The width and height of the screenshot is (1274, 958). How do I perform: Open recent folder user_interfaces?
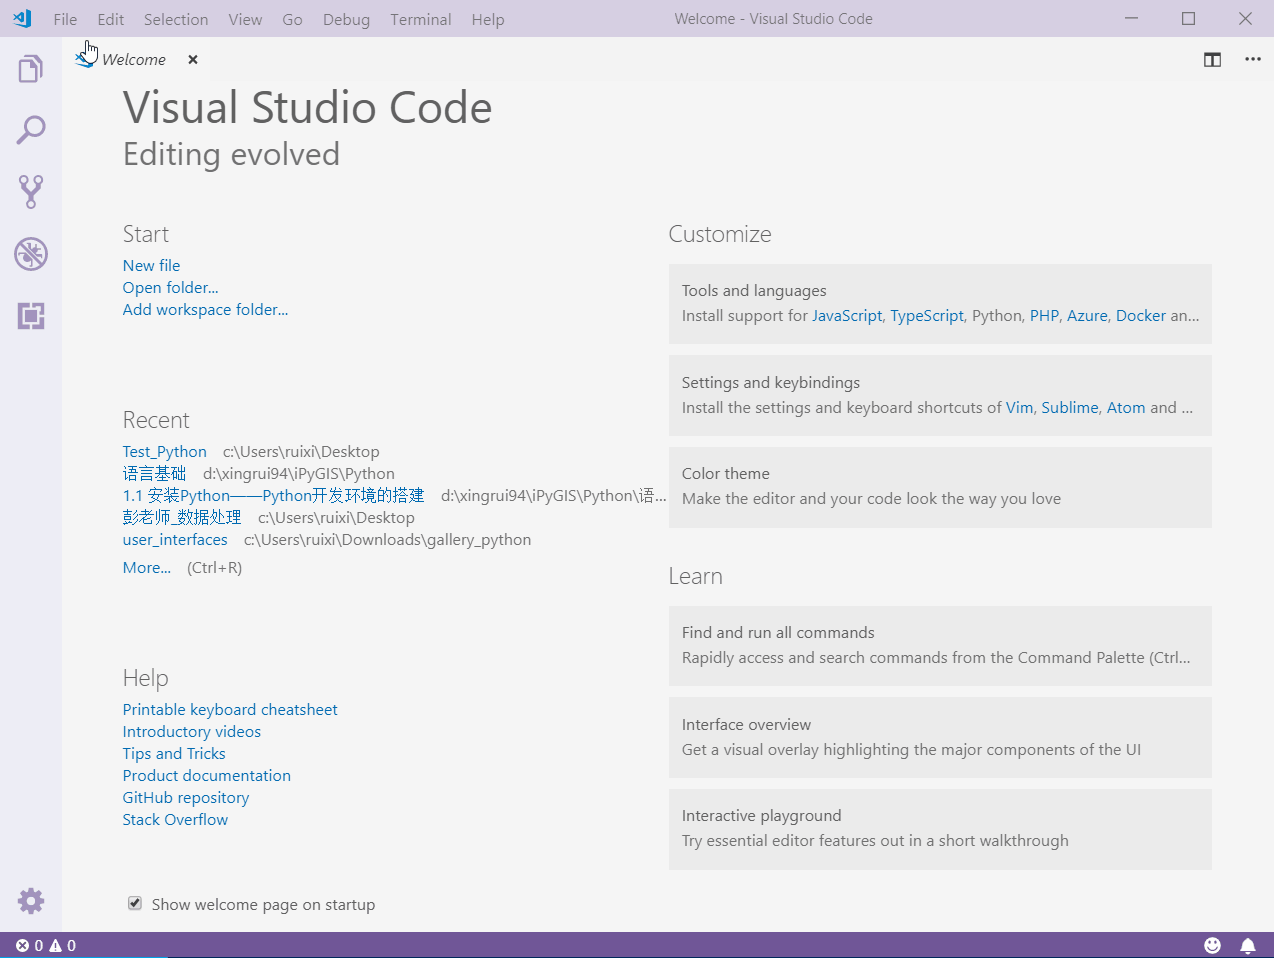(x=175, y=540)
